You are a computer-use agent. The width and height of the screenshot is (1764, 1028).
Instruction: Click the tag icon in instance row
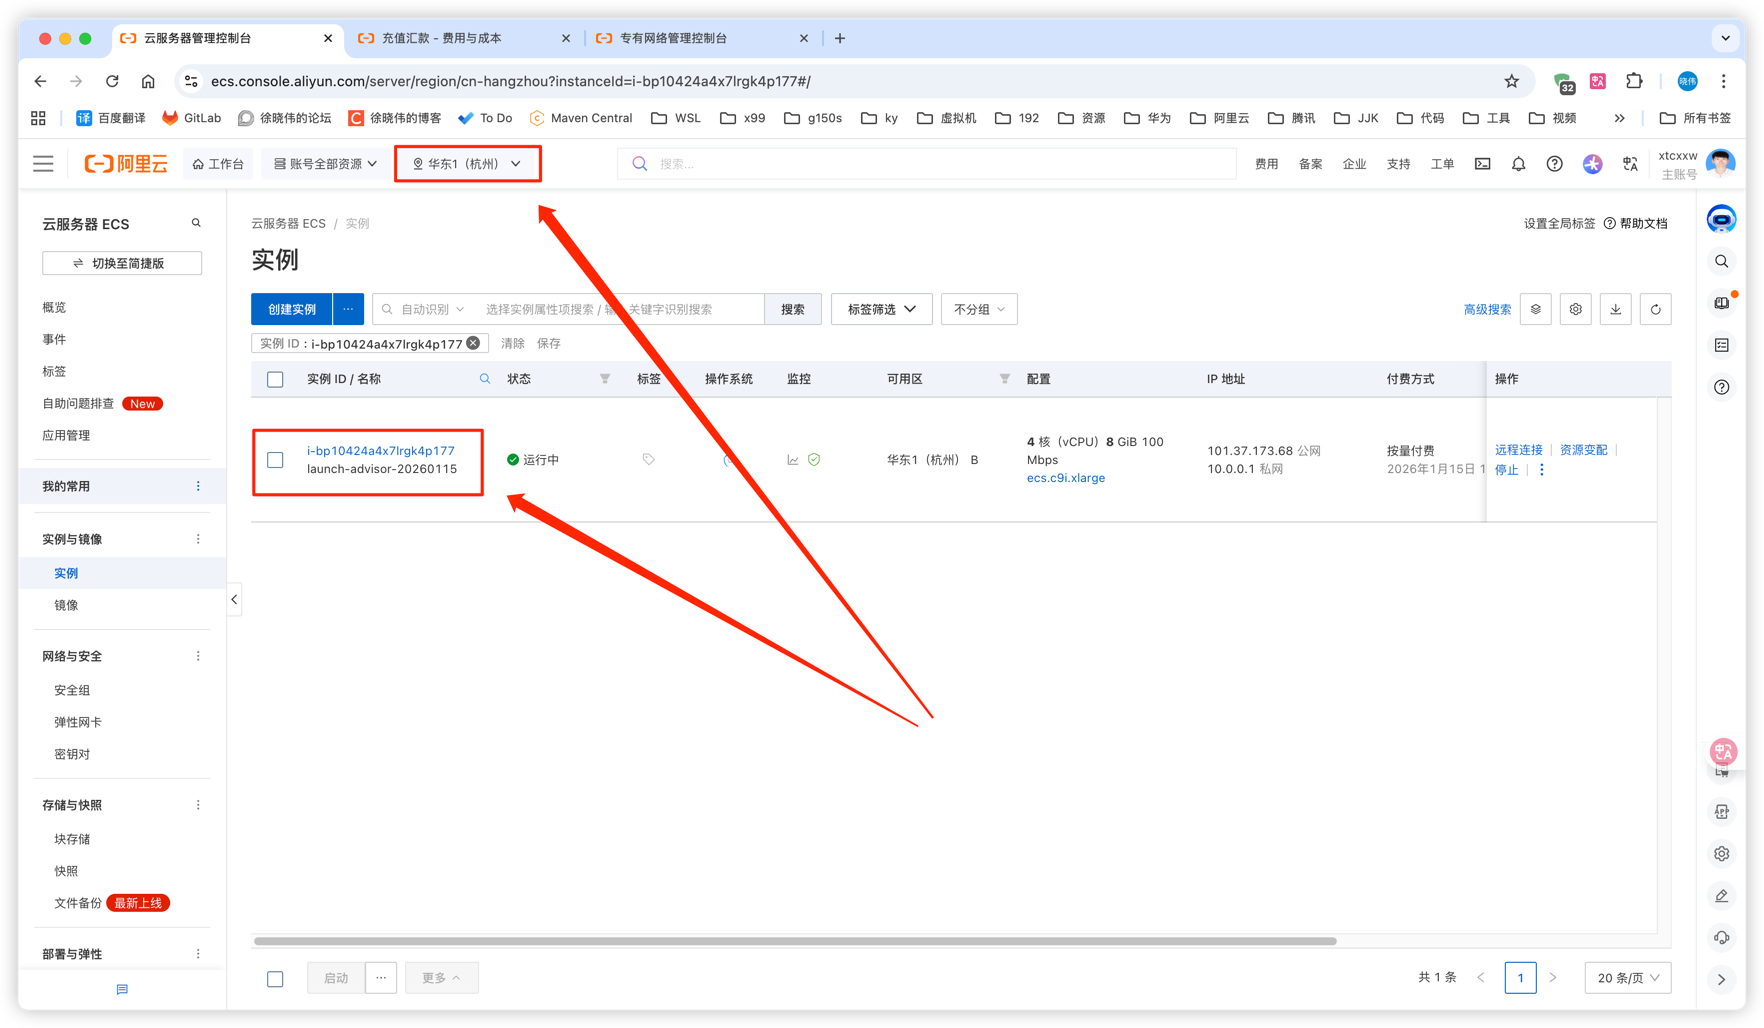tap(648, 460)
